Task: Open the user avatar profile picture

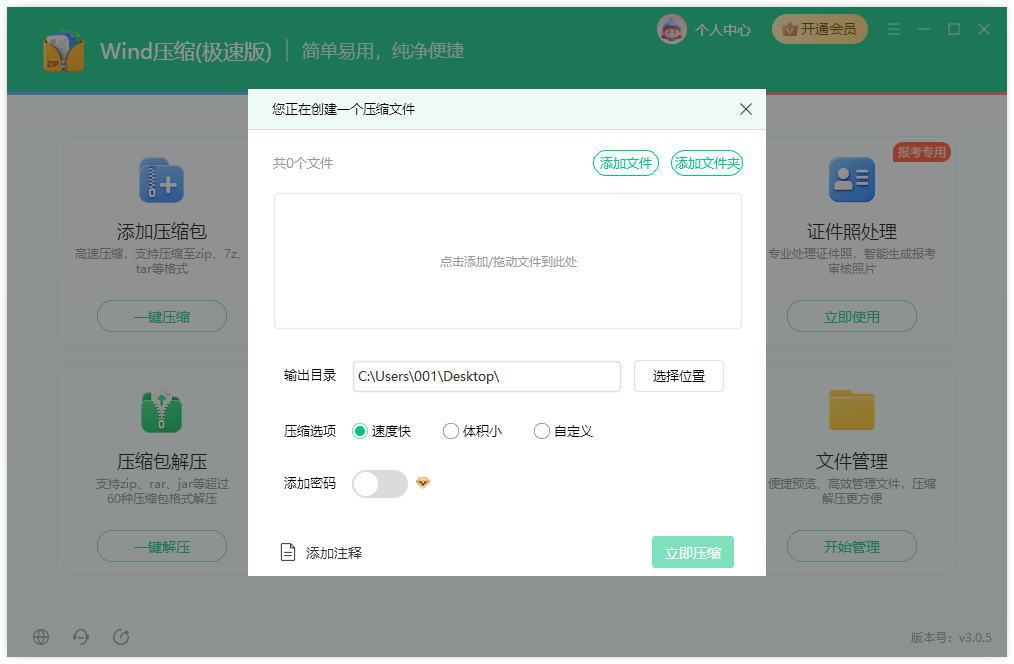Action: pyautogui.click(x=672, y=29)
